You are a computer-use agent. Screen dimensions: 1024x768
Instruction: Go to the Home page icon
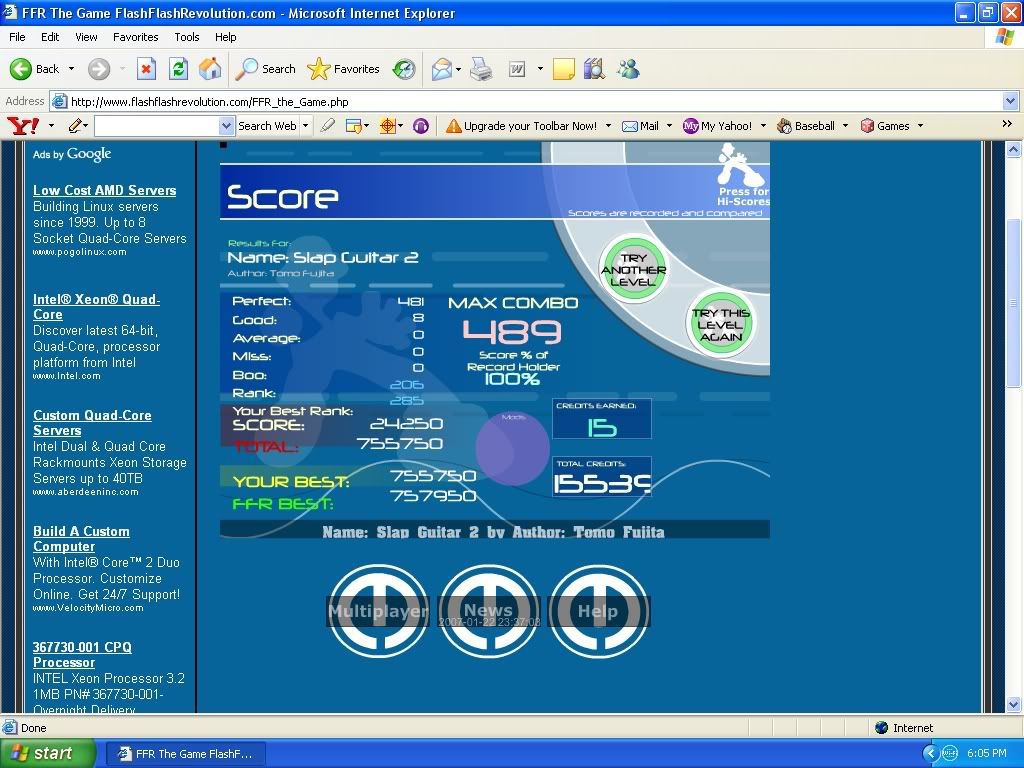pyautogui.click(x=210, y=69)
